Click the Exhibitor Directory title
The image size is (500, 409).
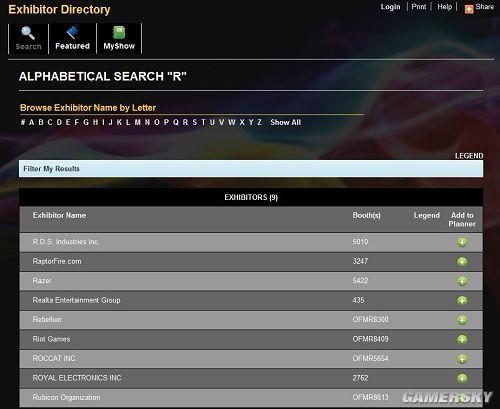[59, 10]
